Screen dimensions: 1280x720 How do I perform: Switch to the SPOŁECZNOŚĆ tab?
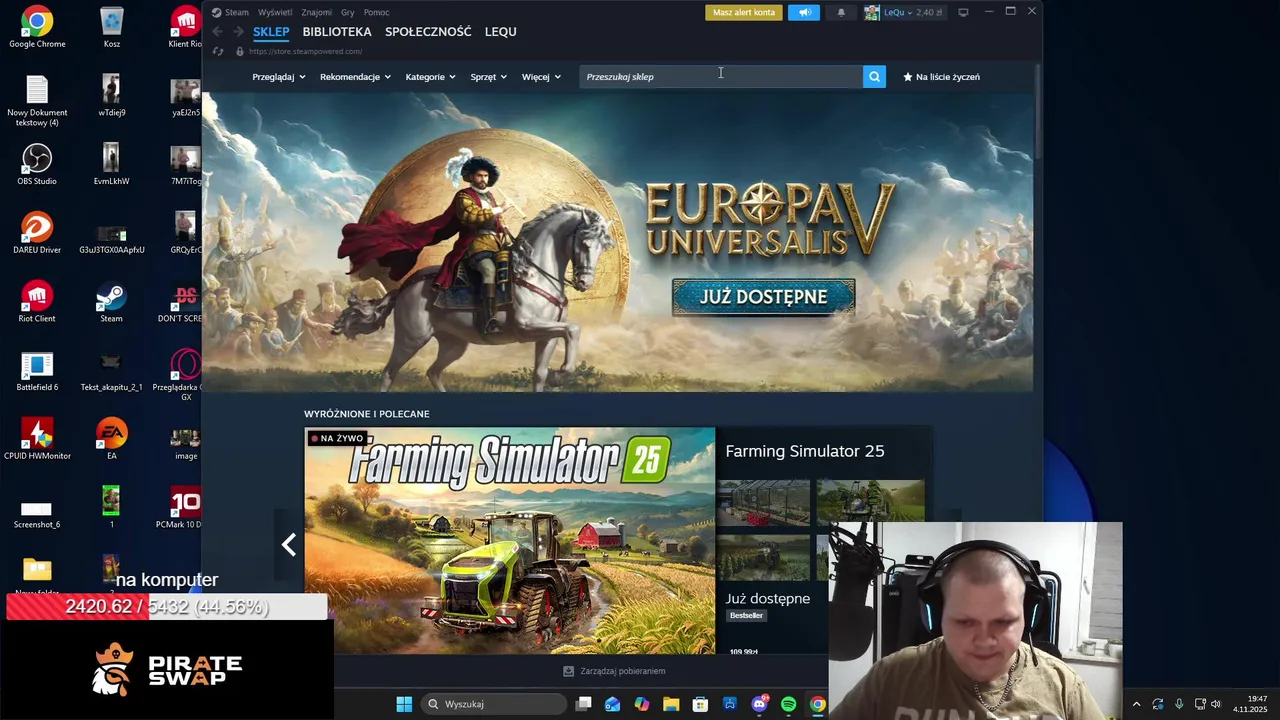(428, 32)
